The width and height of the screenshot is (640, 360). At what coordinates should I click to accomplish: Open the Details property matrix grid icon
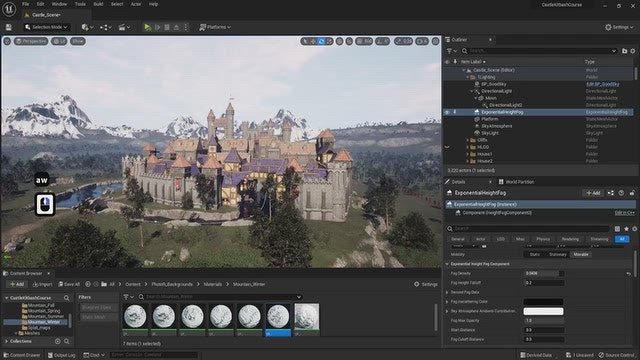(617, 229)
